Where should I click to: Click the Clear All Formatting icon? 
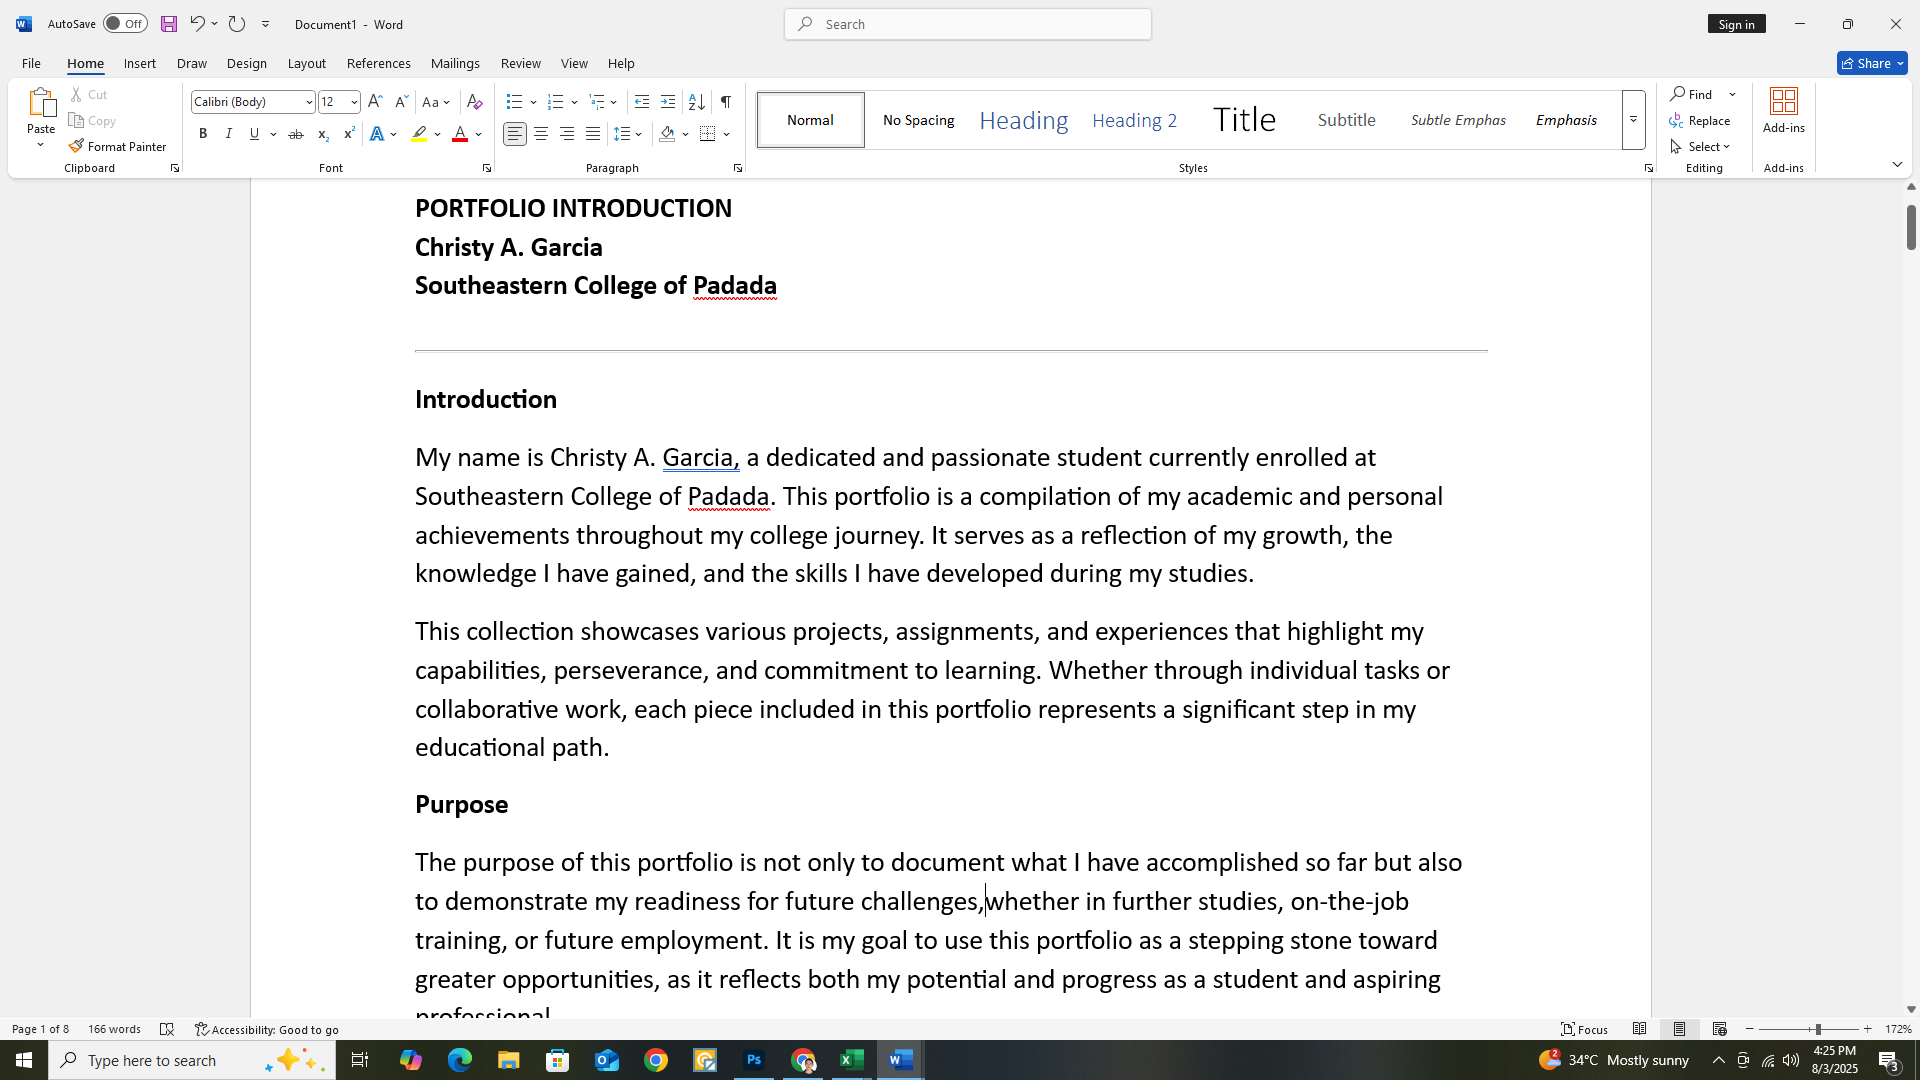tap(475, 102)
